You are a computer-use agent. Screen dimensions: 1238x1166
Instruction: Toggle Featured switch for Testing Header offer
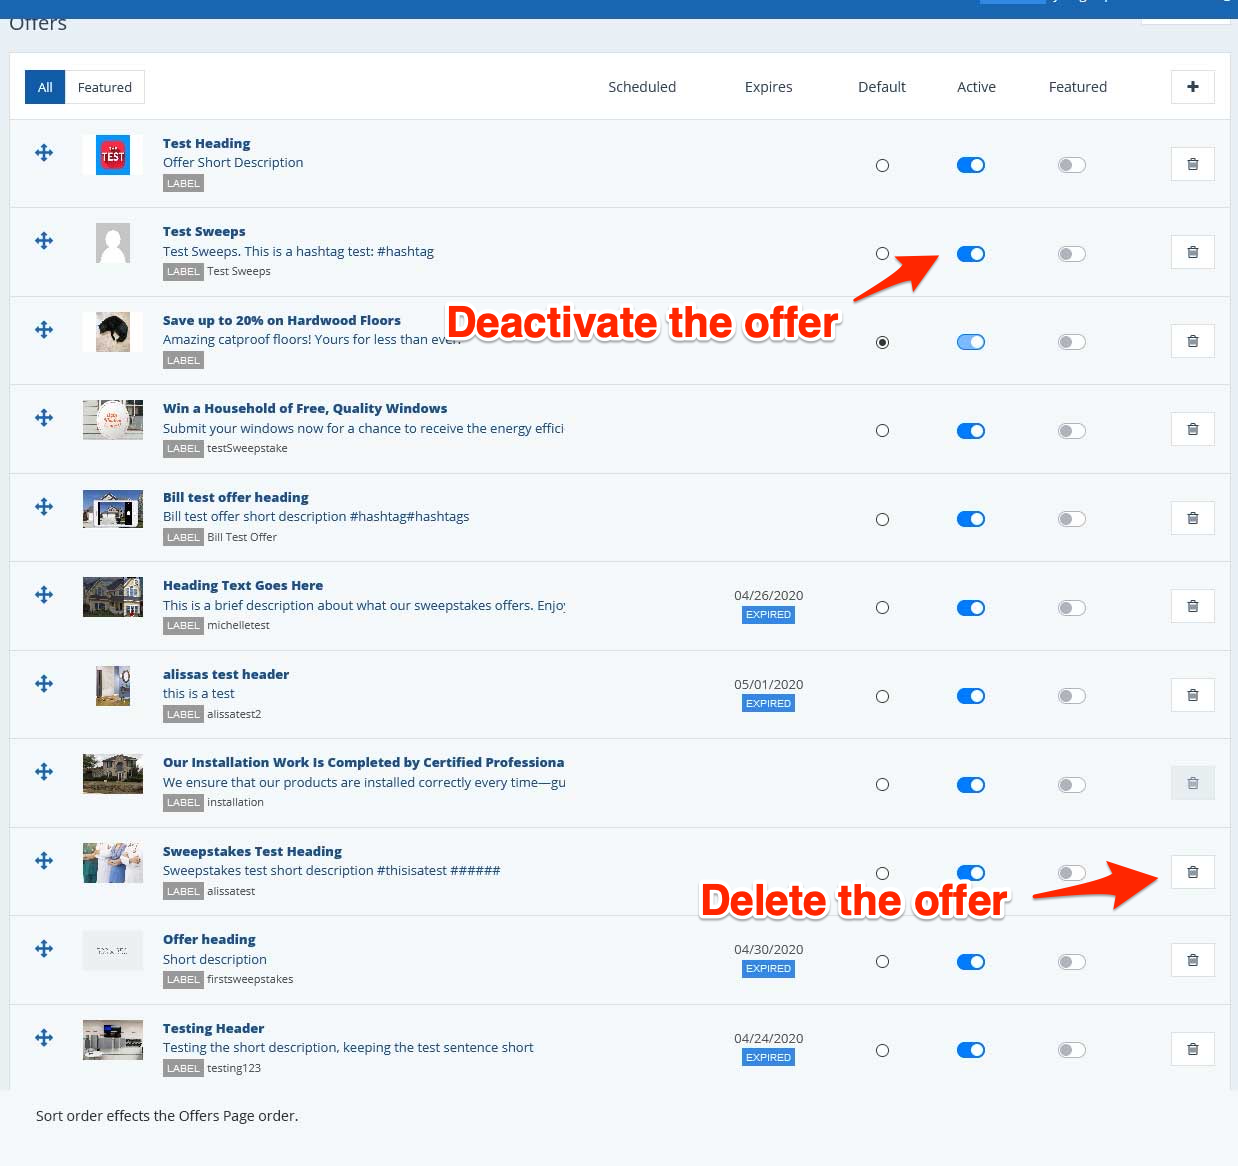(x=1071, y=1050)
